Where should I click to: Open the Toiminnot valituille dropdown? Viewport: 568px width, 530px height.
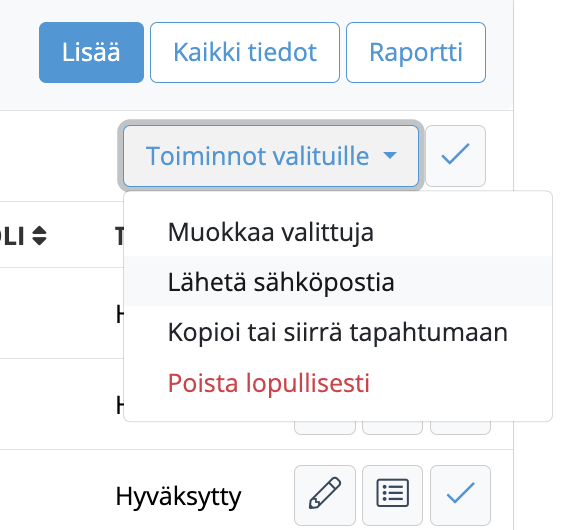271,156
